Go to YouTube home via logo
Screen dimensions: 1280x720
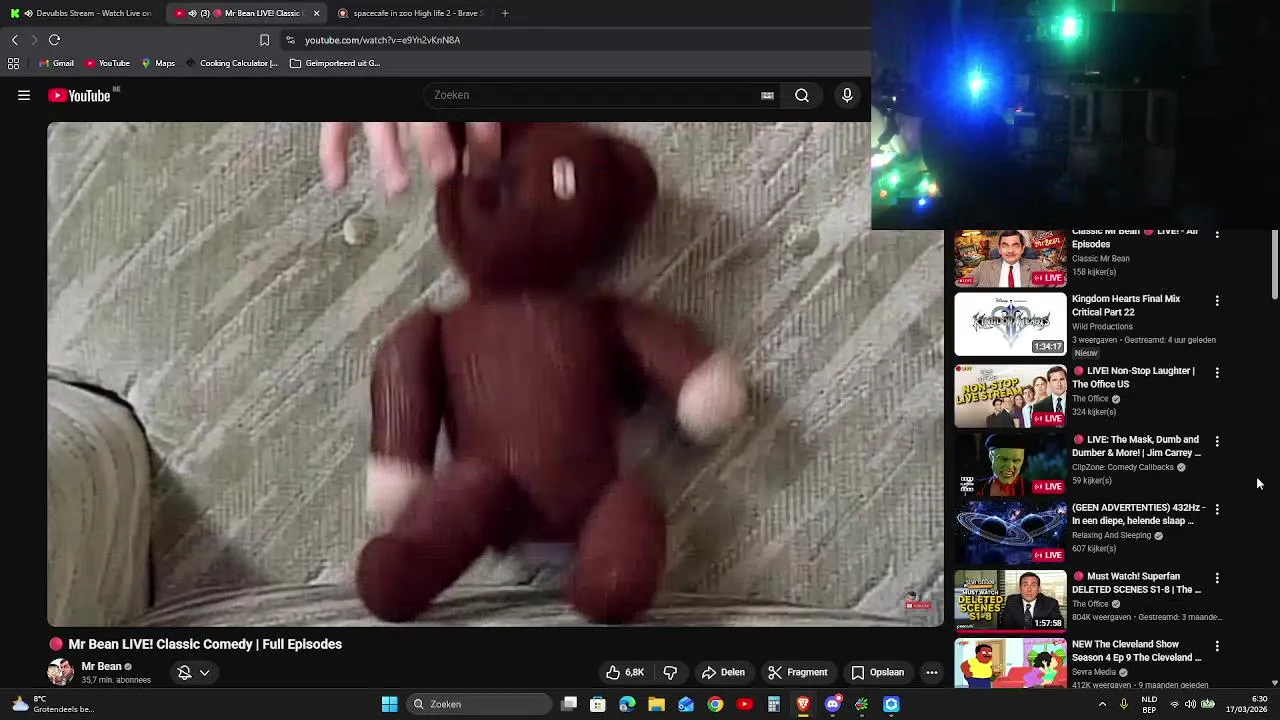pos(79,95)
